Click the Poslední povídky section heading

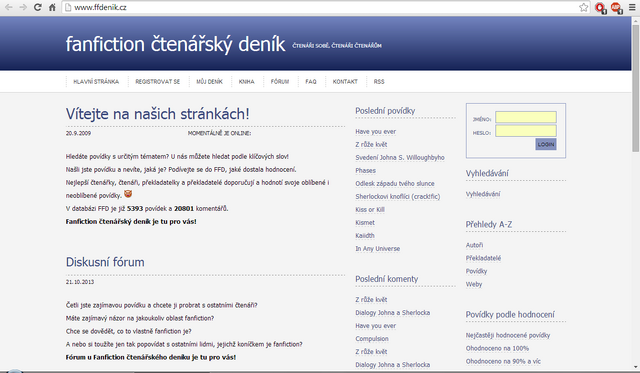[x=385, y=111]
